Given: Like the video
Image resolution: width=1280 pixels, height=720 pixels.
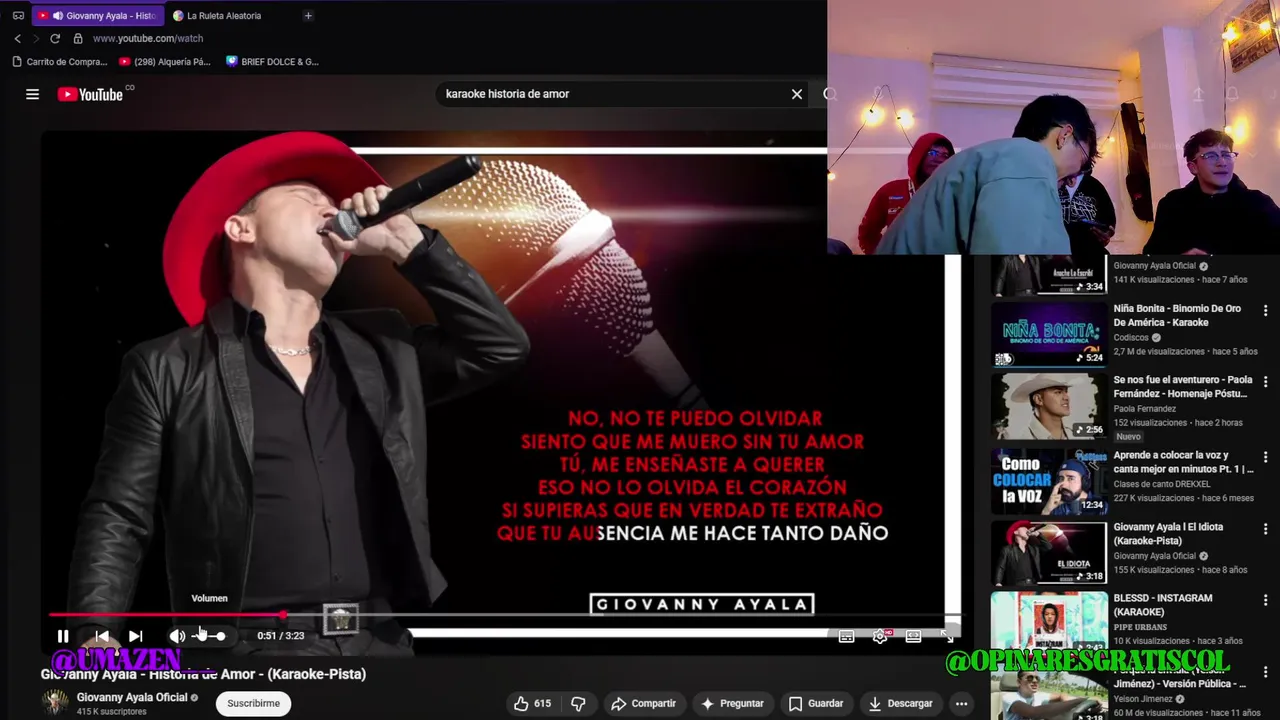Looking at the screenshot, I should (x=532, y=704).
